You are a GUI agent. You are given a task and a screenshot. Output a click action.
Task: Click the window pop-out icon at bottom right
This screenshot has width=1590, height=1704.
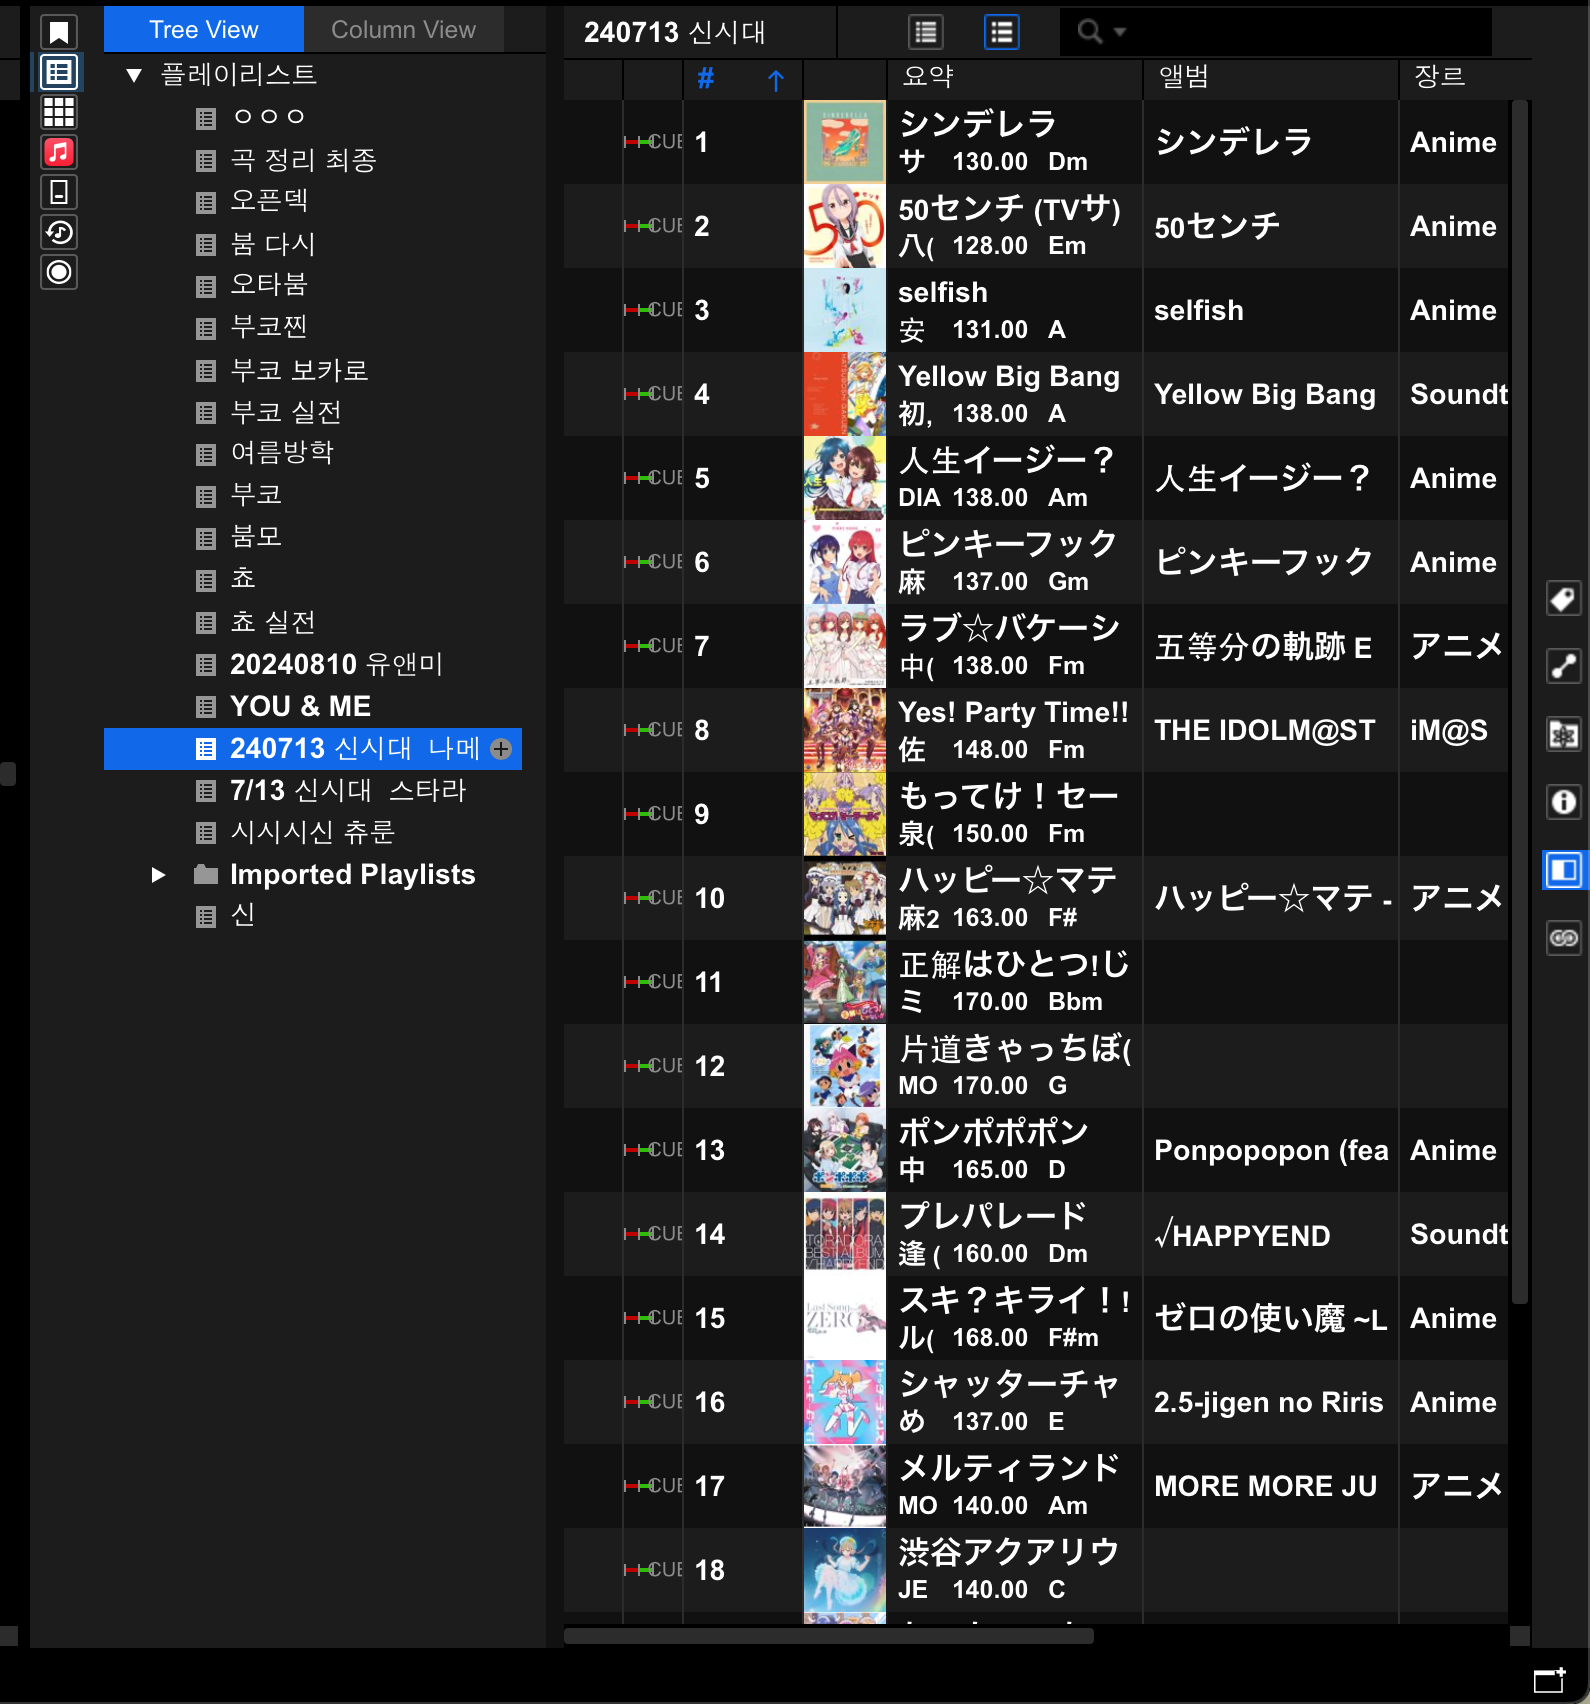tap(1550, 1680)
